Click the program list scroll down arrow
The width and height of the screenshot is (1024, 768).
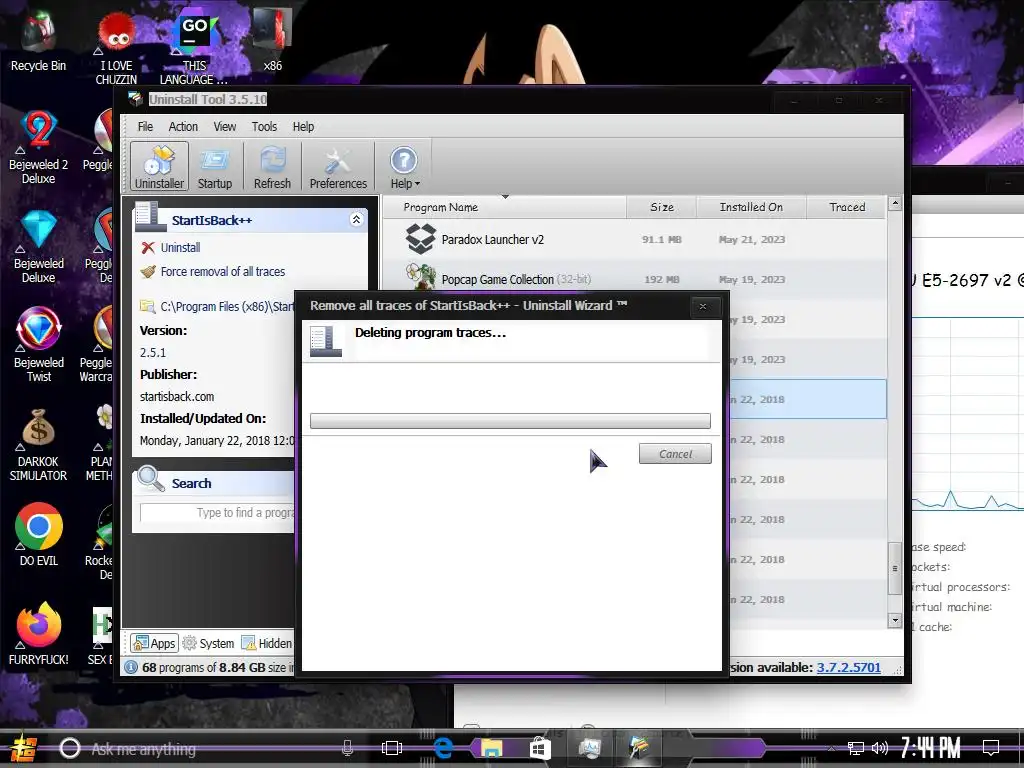(895, 620)
